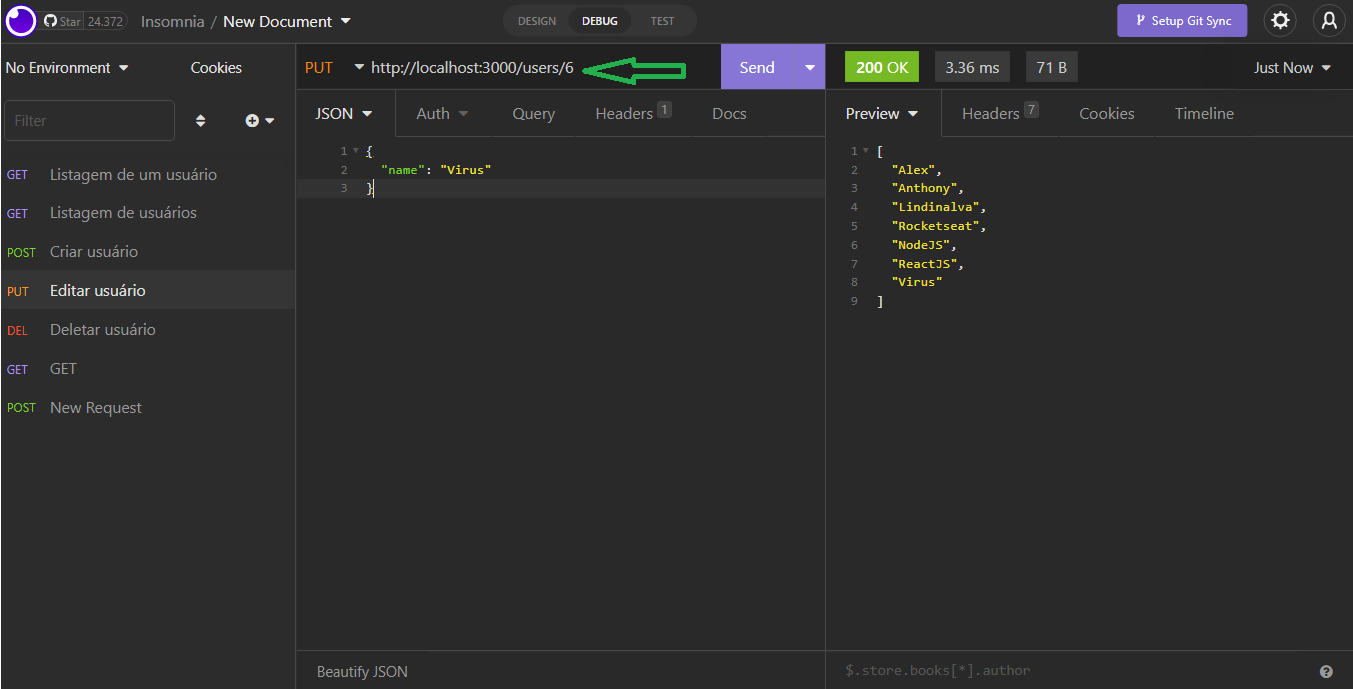
Task: Select the New Request item
Action: click(x=148, y=408)
